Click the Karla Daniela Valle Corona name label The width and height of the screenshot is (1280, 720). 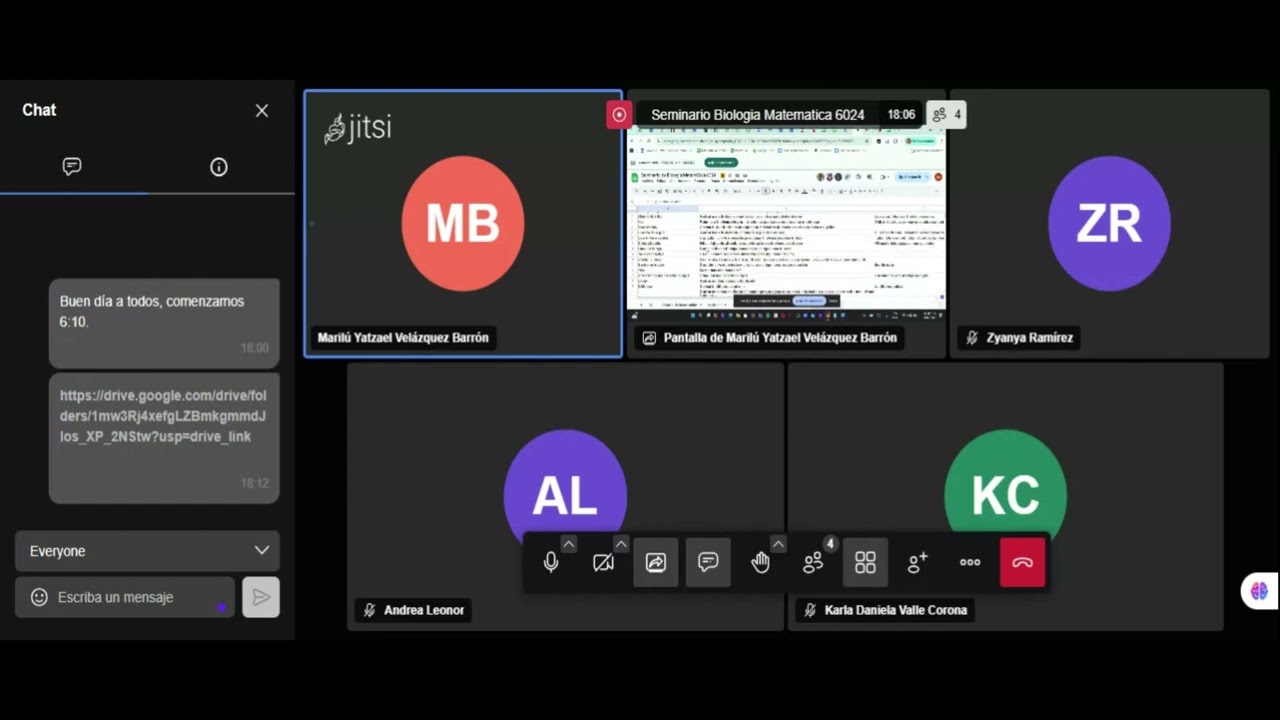click(x=896, y=610)
